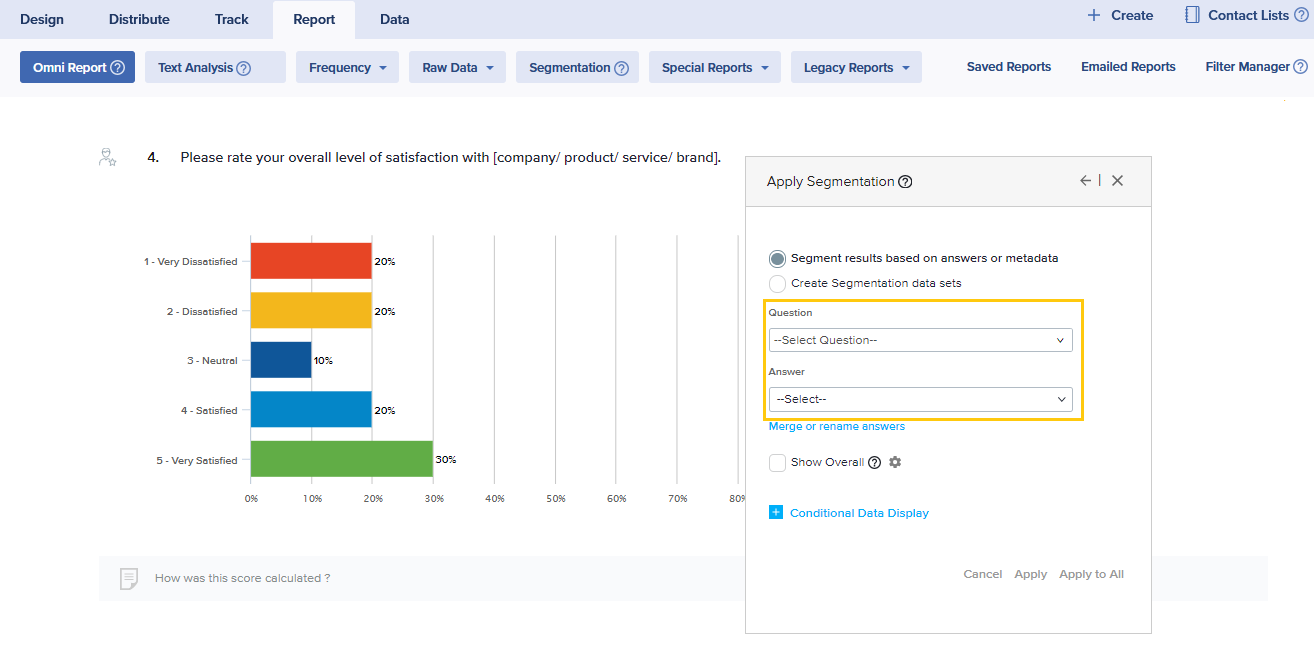Click the Contact Lists book icon
This screenshot has width=1314, height=653.
point(1192,15)
